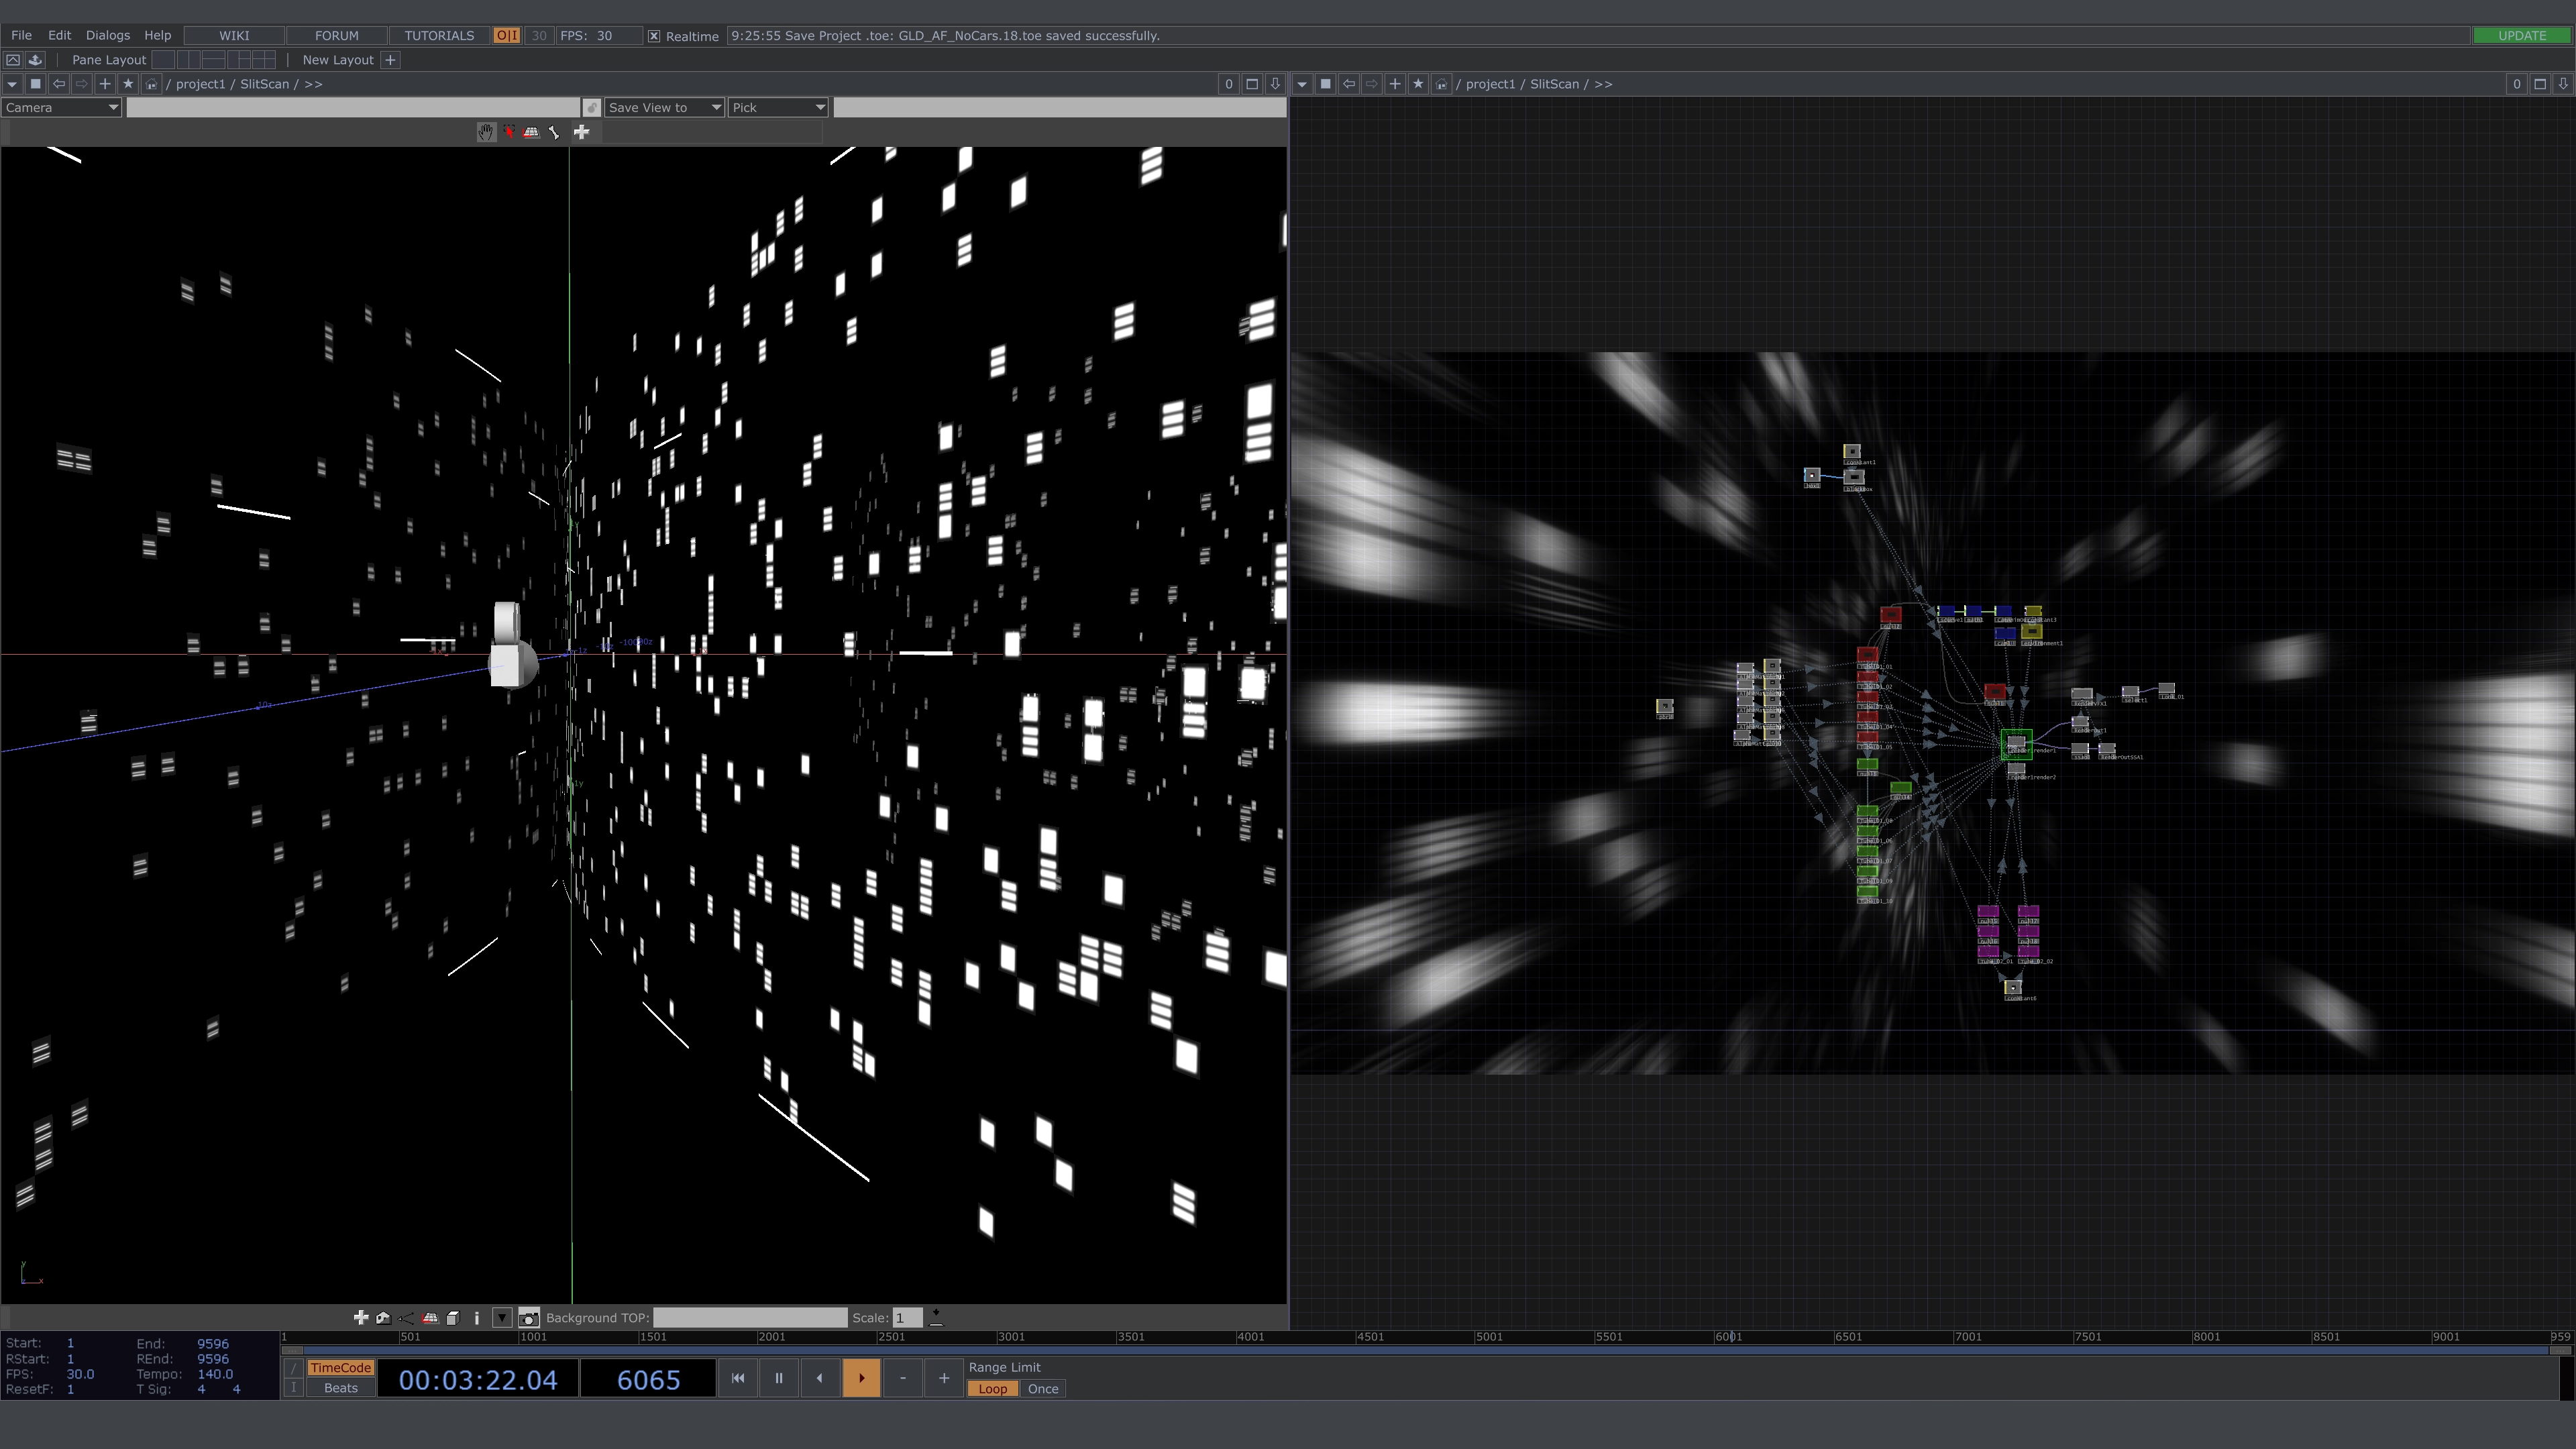Click the orange play forward button

861,1378
